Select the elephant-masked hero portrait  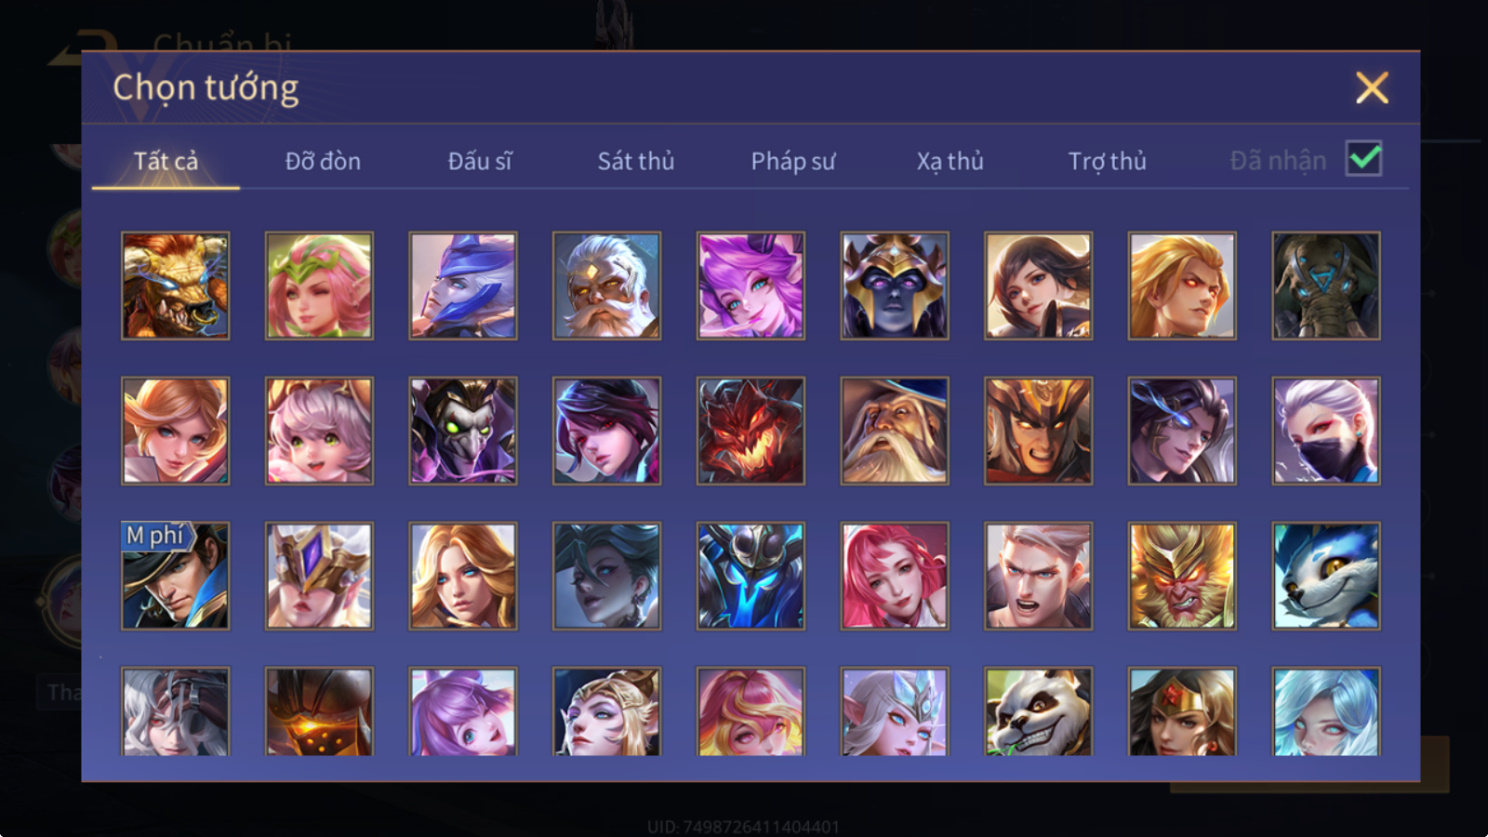(x=1326, y=286)
